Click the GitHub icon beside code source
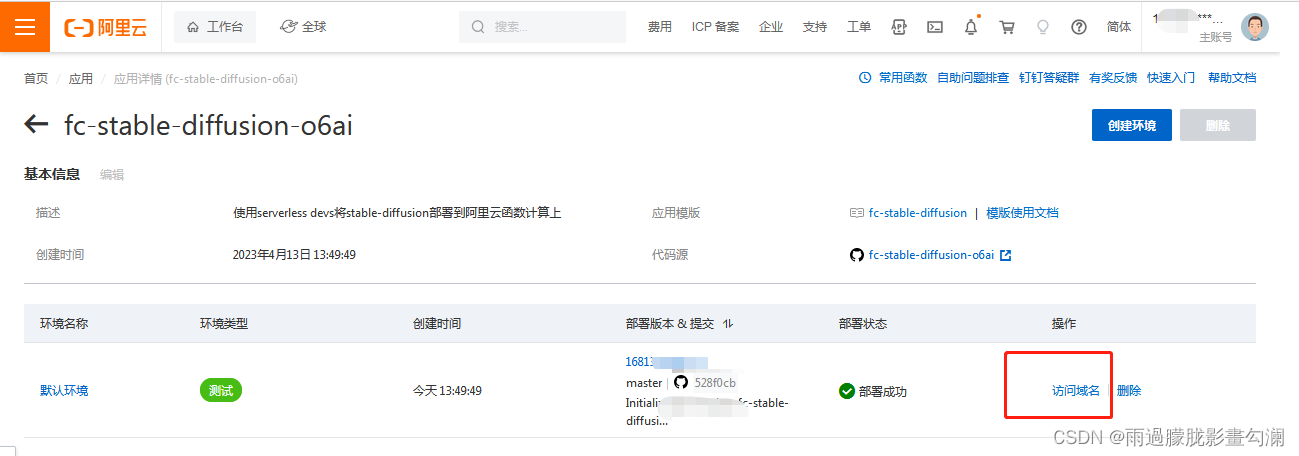1299x456 pixels. tap(856, 255)
